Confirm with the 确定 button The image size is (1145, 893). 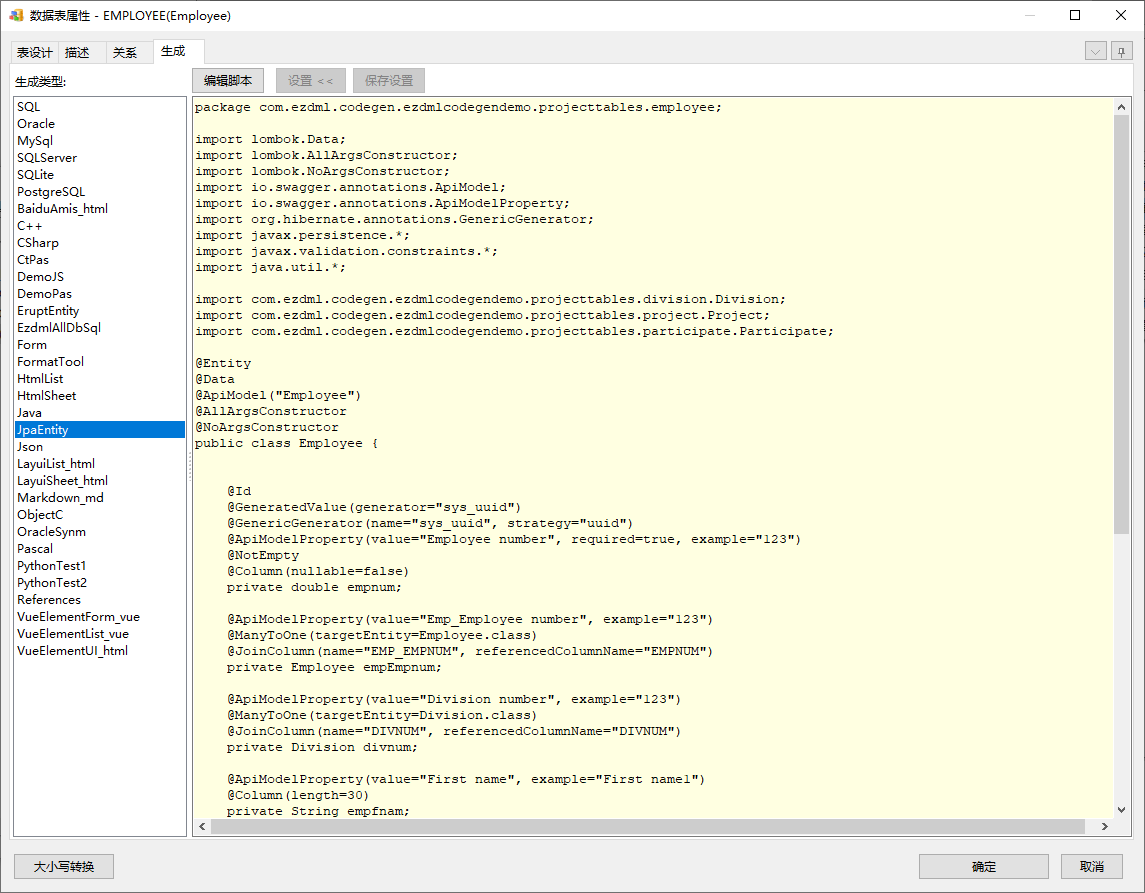(983, 866)
